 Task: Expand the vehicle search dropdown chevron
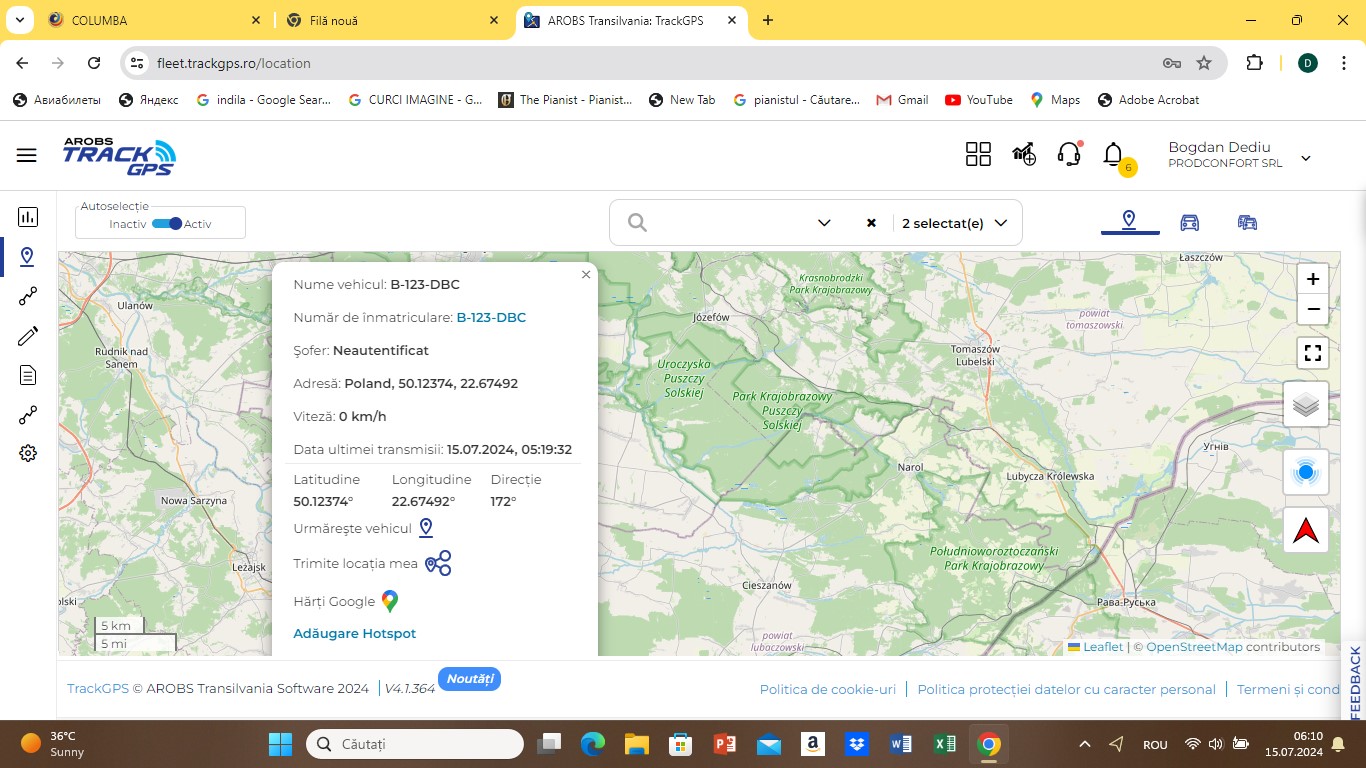(x=824, y=223)
